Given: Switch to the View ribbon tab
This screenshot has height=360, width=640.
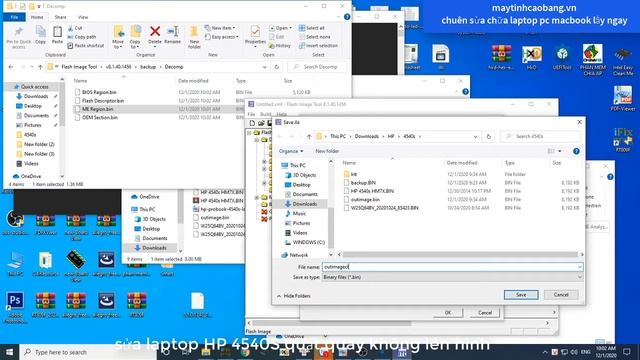Looking at the screenshot, I should coord(83,17).
